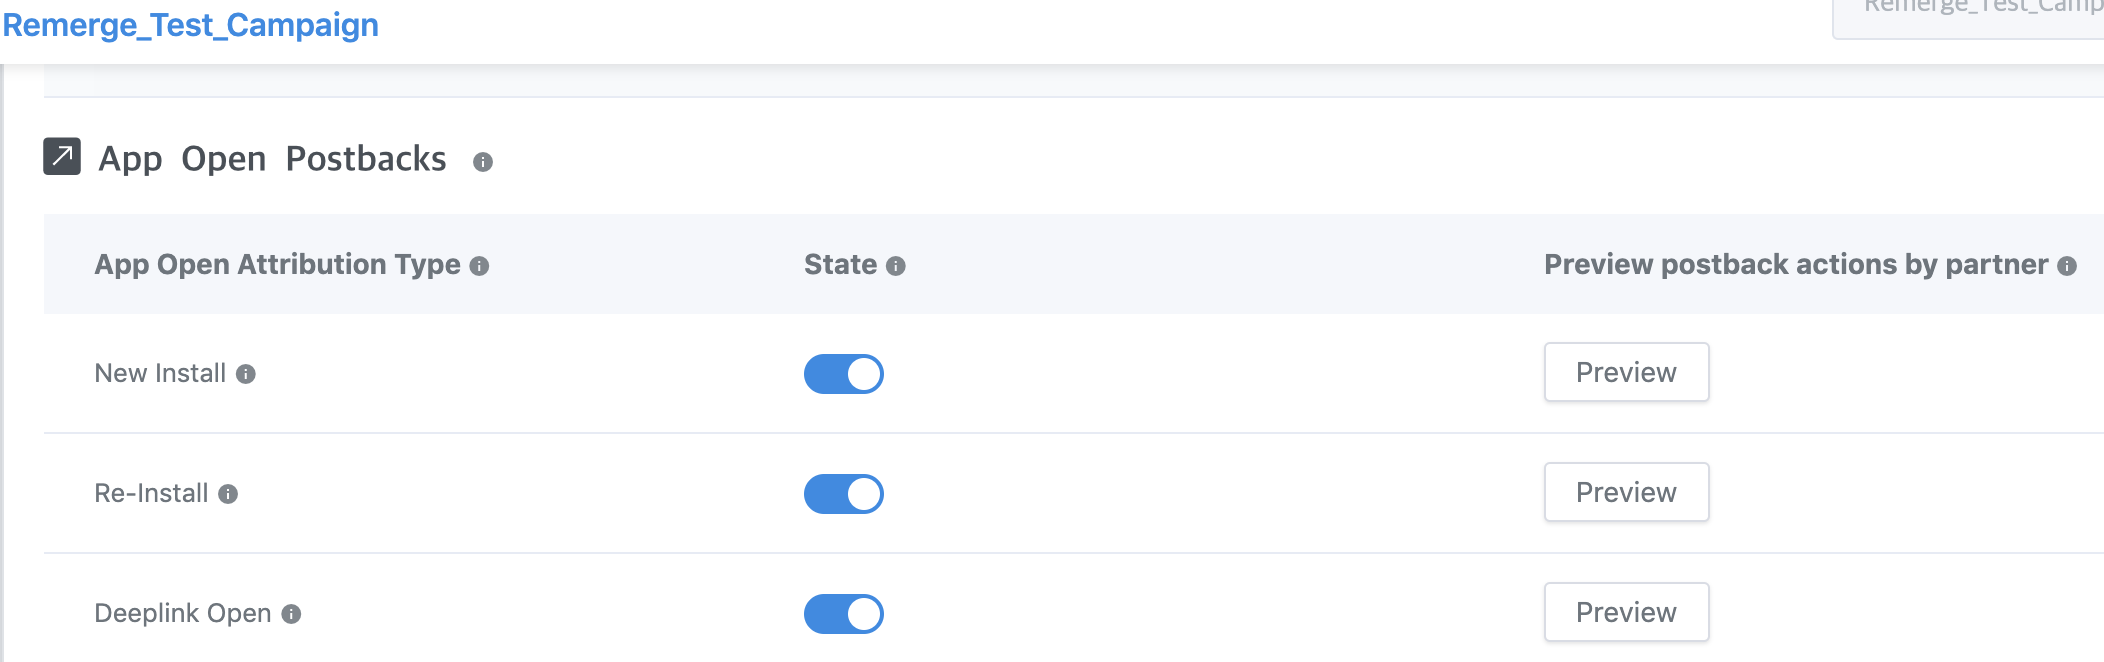The image size is (2104, 662).
Task: Disable the New Install postback toggle
Action: [x=844, y=374]
